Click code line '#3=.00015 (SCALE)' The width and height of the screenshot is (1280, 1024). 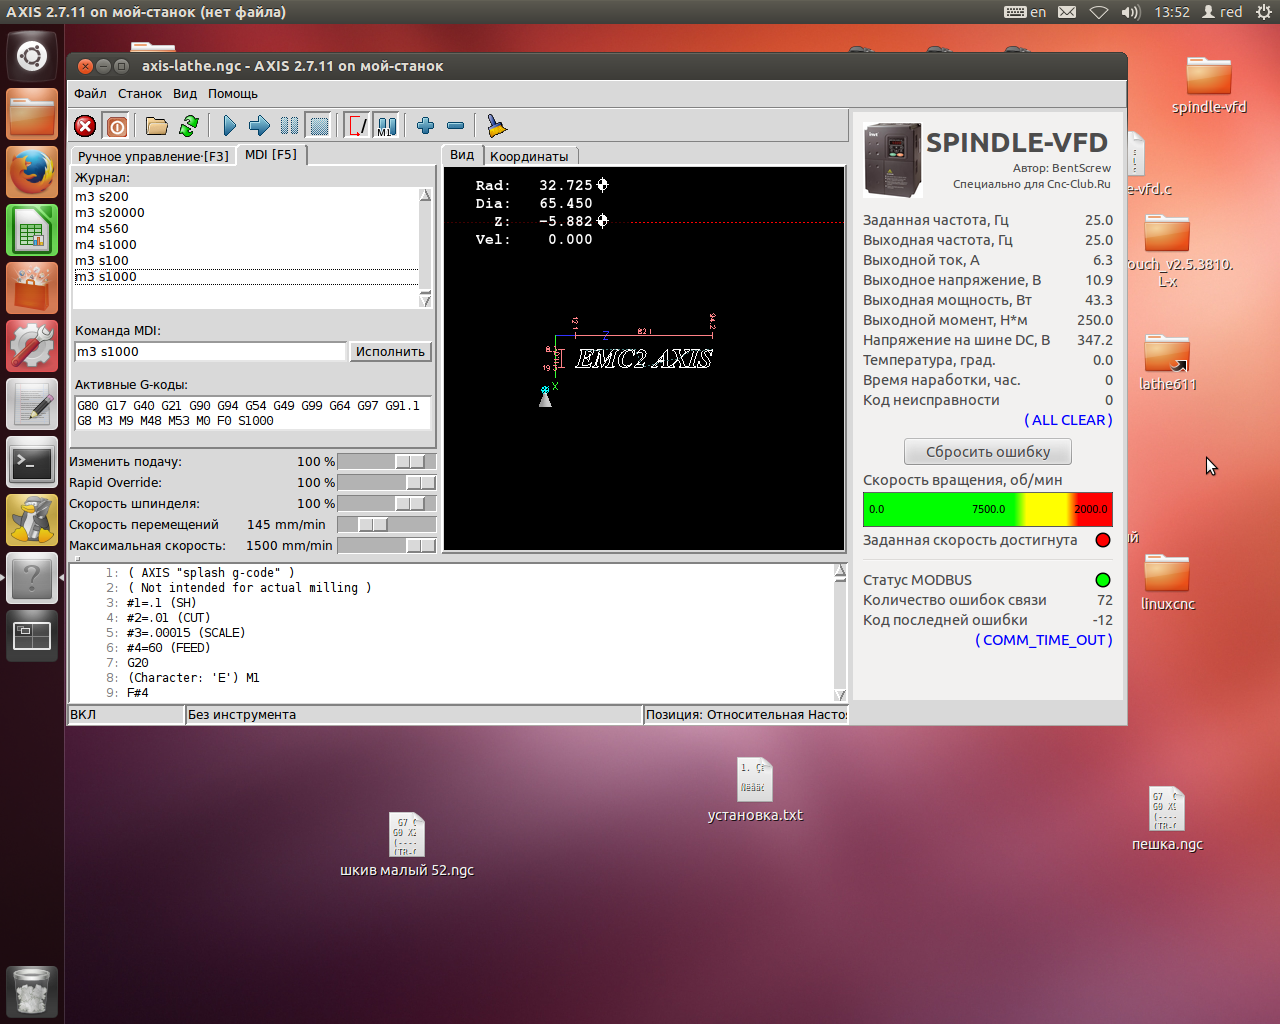click(x=186, y=633)
